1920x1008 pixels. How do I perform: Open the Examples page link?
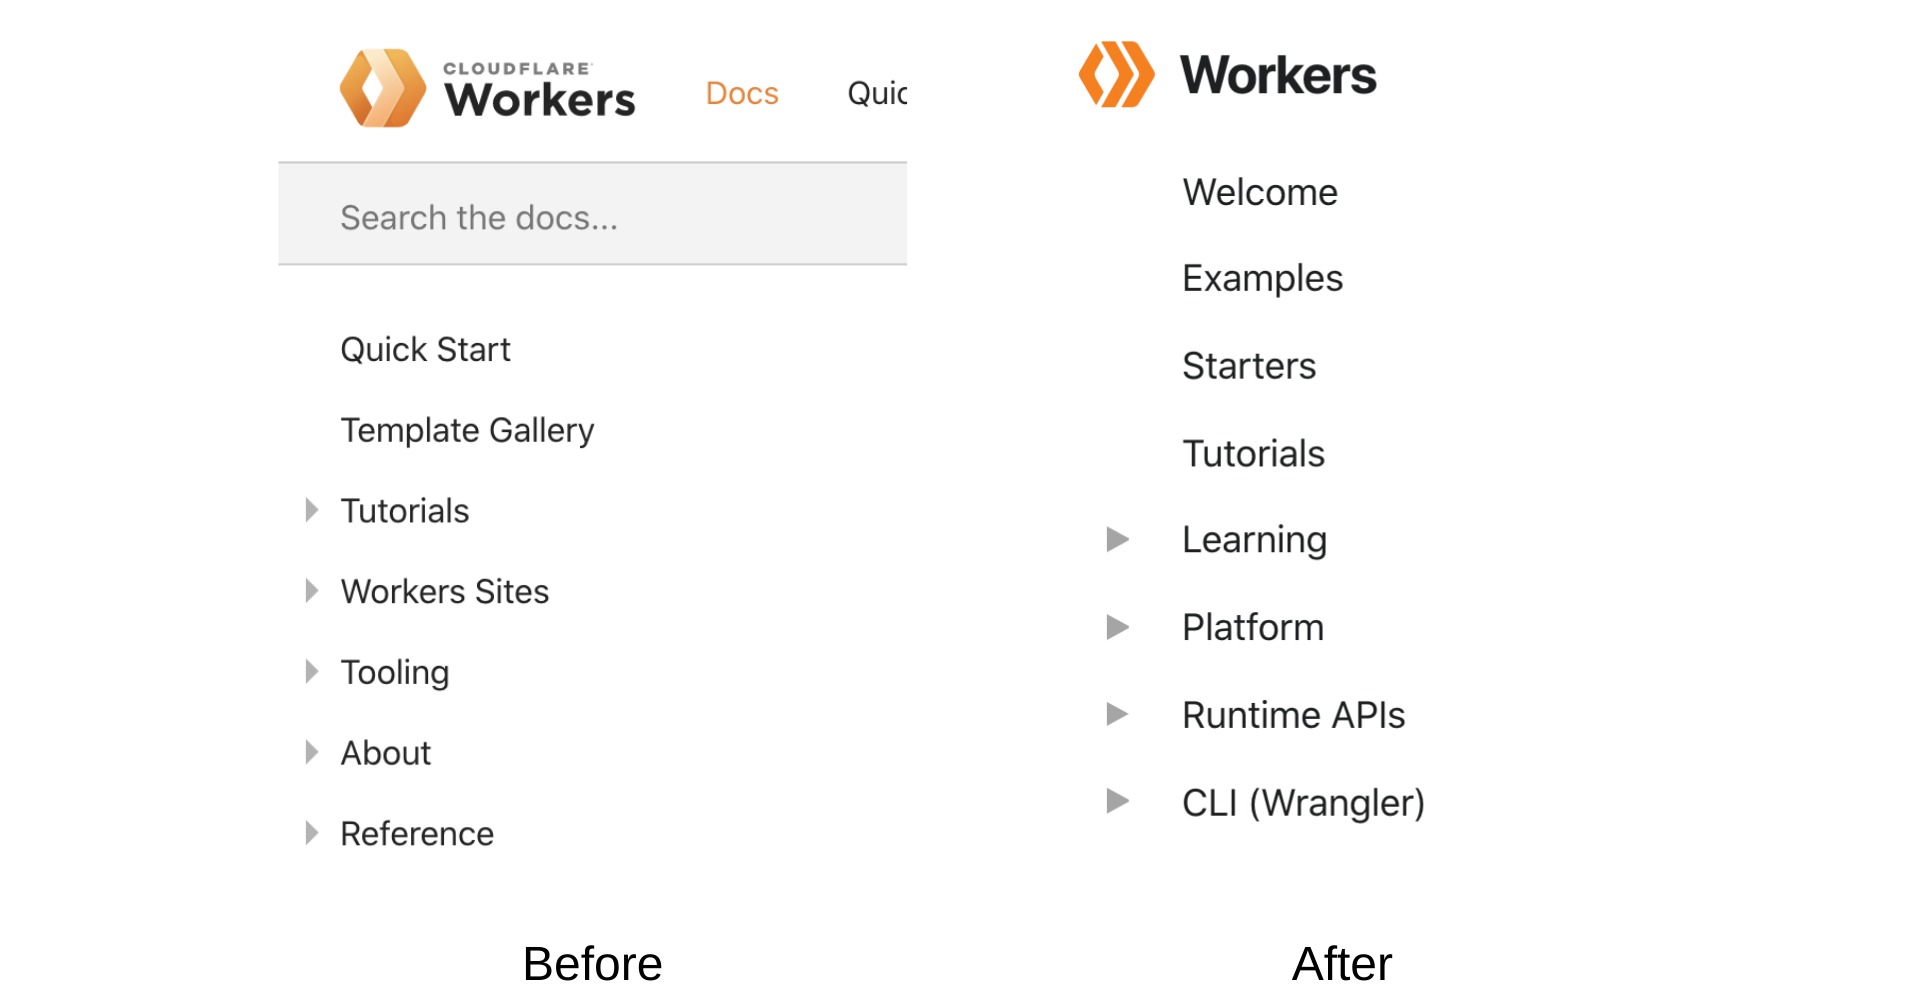coord(1263,279)
